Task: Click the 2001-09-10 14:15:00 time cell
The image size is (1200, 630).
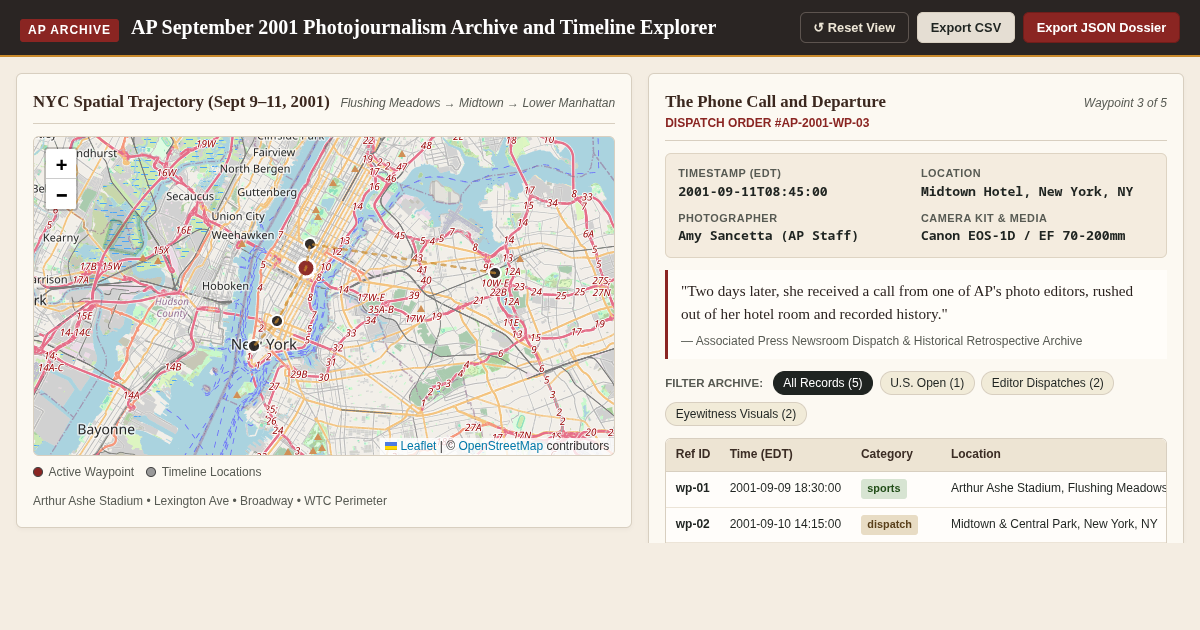Action: 785,525
